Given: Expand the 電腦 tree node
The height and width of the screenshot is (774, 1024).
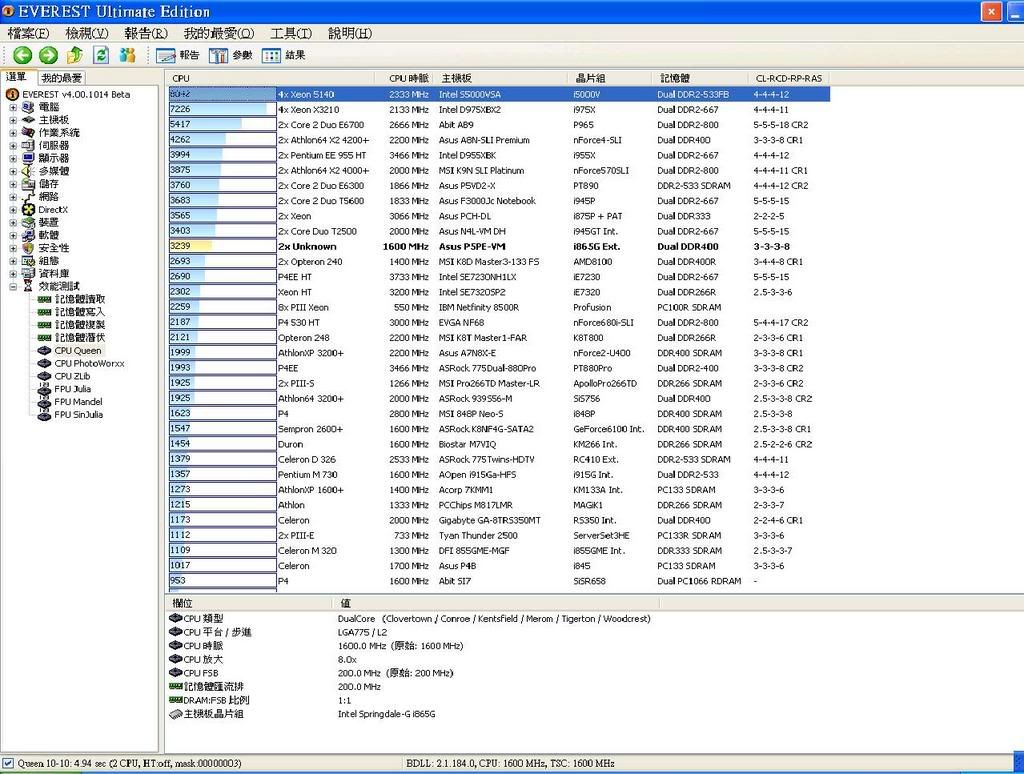Looking at the screenshot, I should tap(13, 107).
